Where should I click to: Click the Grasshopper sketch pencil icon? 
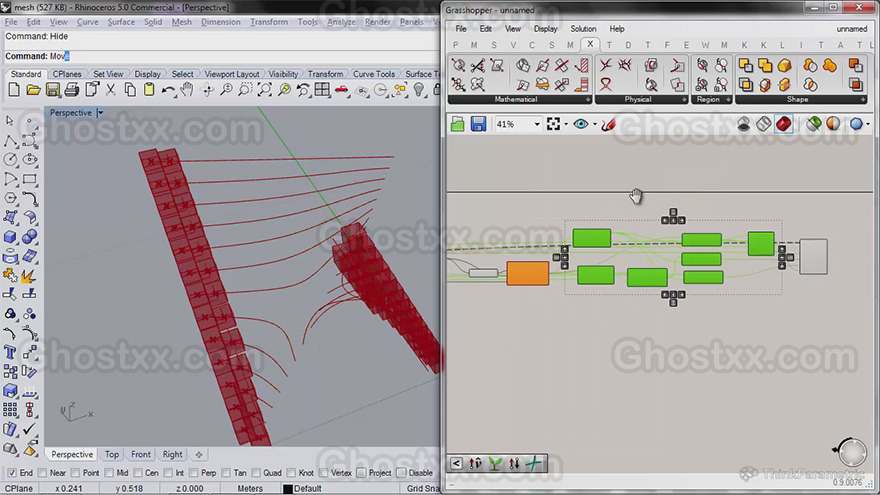(x=608, y=124)
